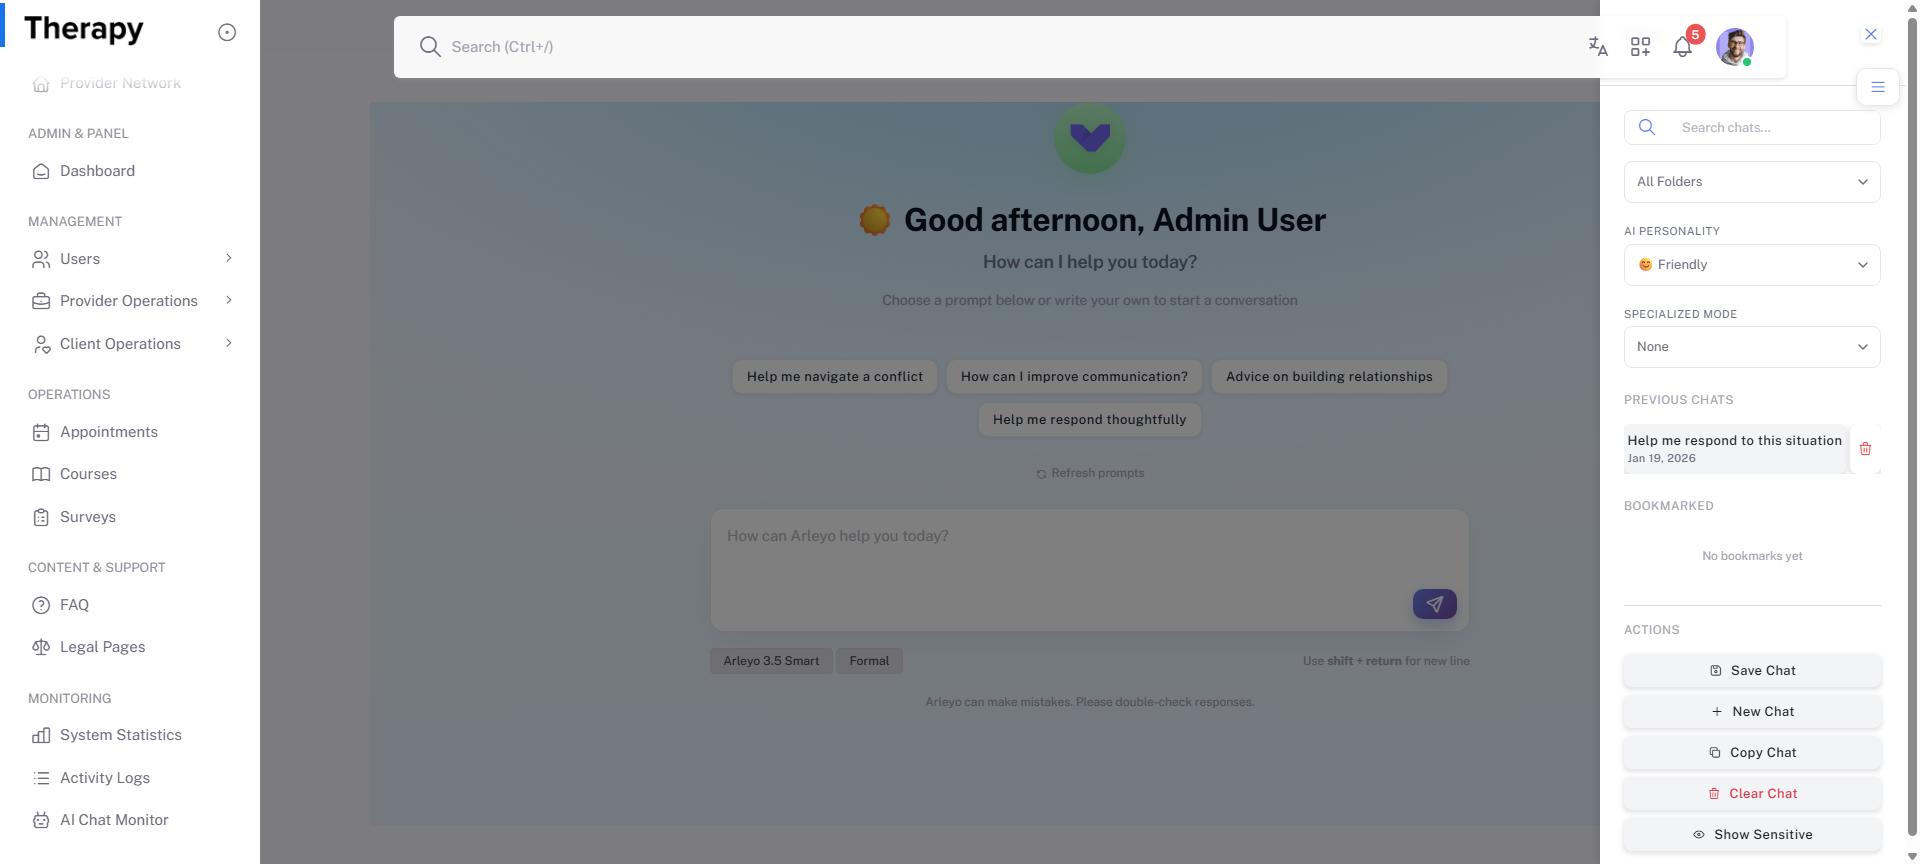Open previous chat 'Help me respond to this situation'
The height and width of the screenshot is (864, 1920).
point(1735,449)
